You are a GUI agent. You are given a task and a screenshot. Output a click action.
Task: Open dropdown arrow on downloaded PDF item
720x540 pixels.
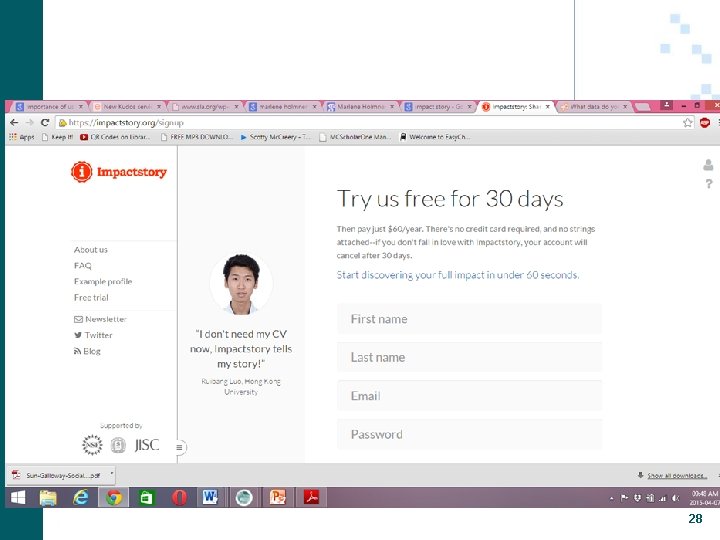[x=112, y=474]
